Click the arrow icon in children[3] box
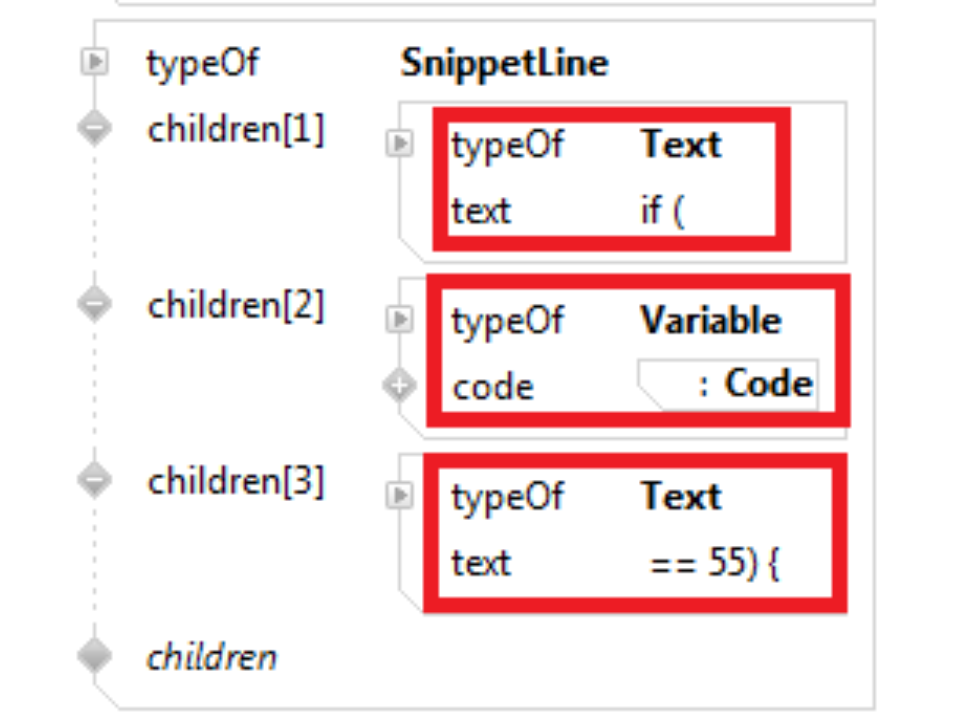This screenshot has width=960, height=720. (400, 495)
